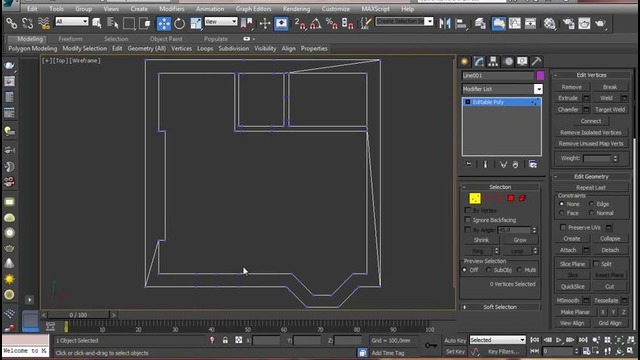Choose Rectangular Selection Region tool

[x=129, y=24]
